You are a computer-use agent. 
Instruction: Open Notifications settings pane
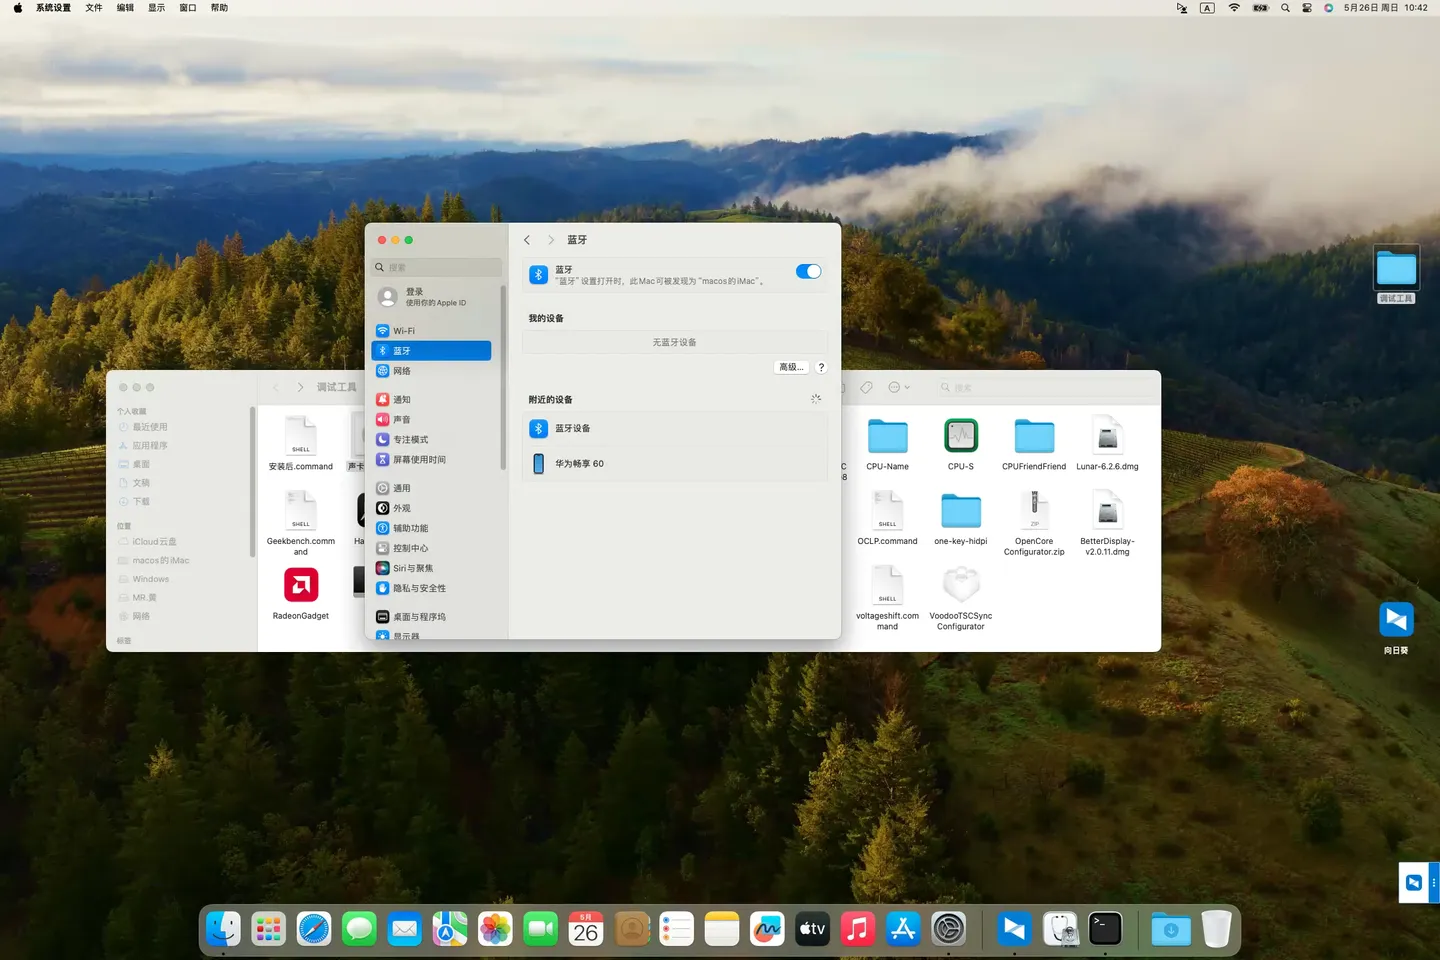[x=402, y=400]
